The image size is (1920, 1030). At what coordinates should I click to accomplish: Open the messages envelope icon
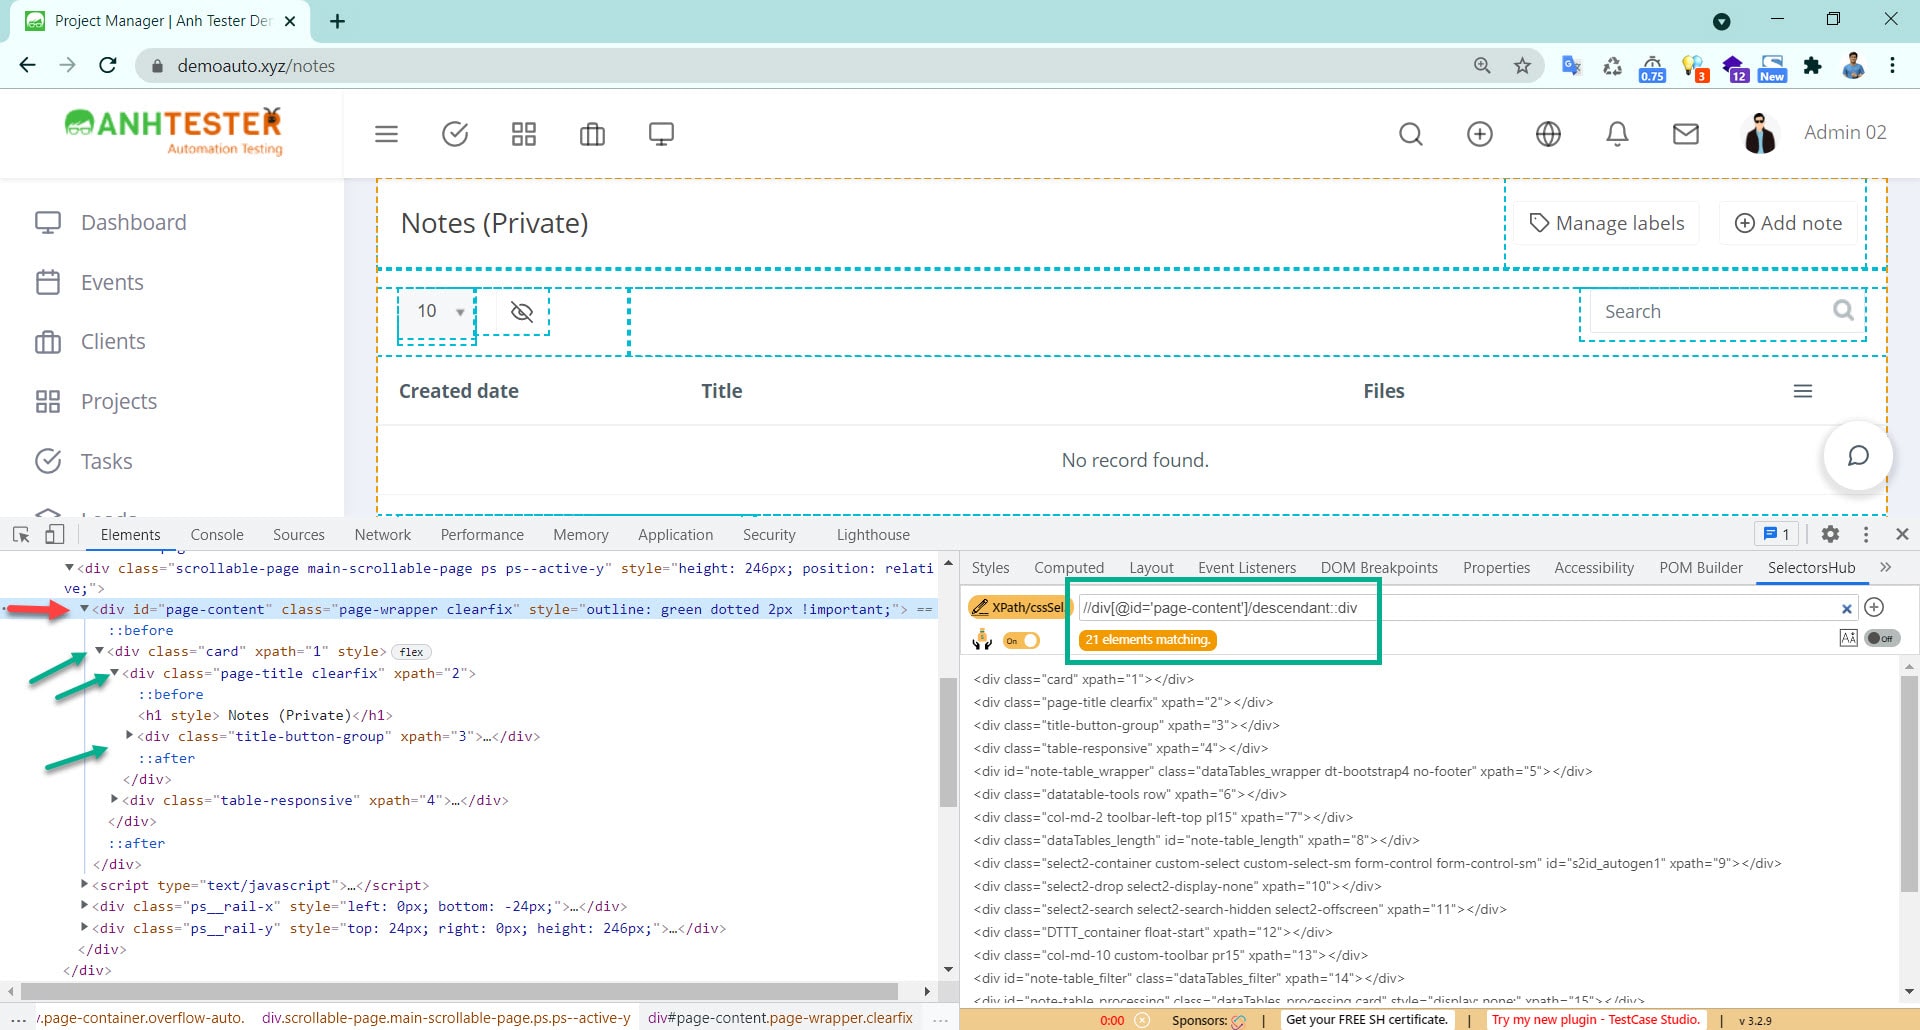(1686, 134)
